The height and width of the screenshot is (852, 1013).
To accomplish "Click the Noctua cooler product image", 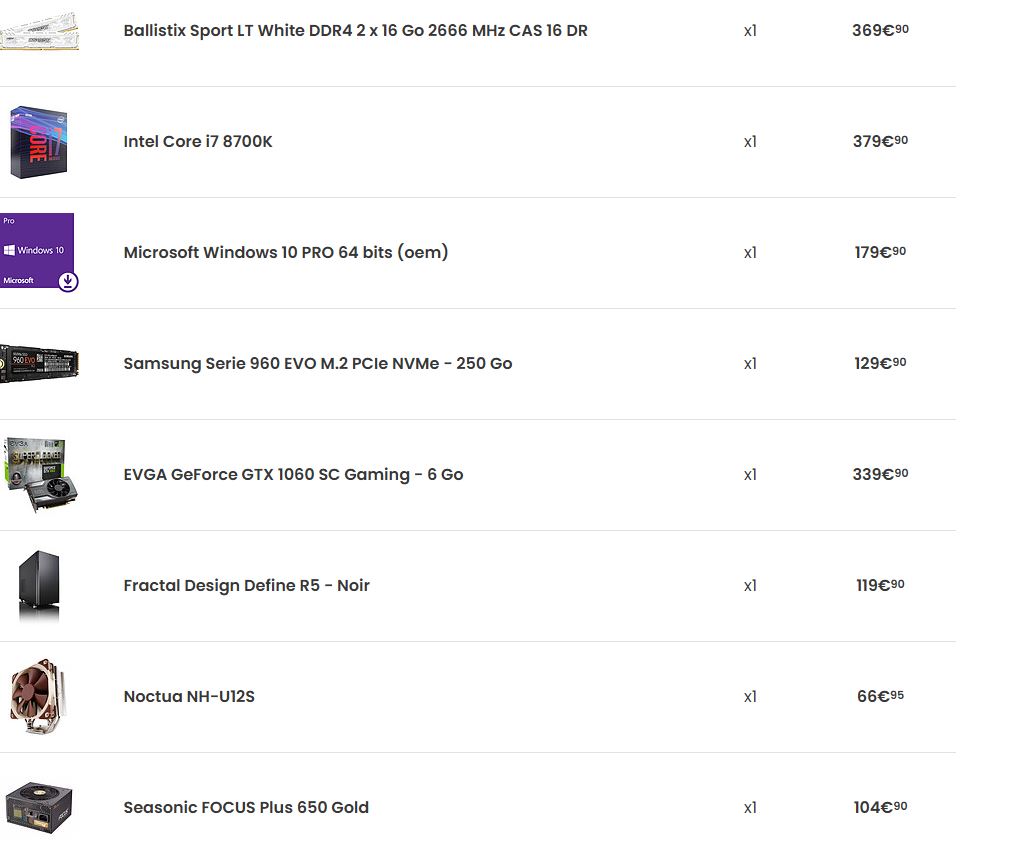I will [x=38, y=696].
